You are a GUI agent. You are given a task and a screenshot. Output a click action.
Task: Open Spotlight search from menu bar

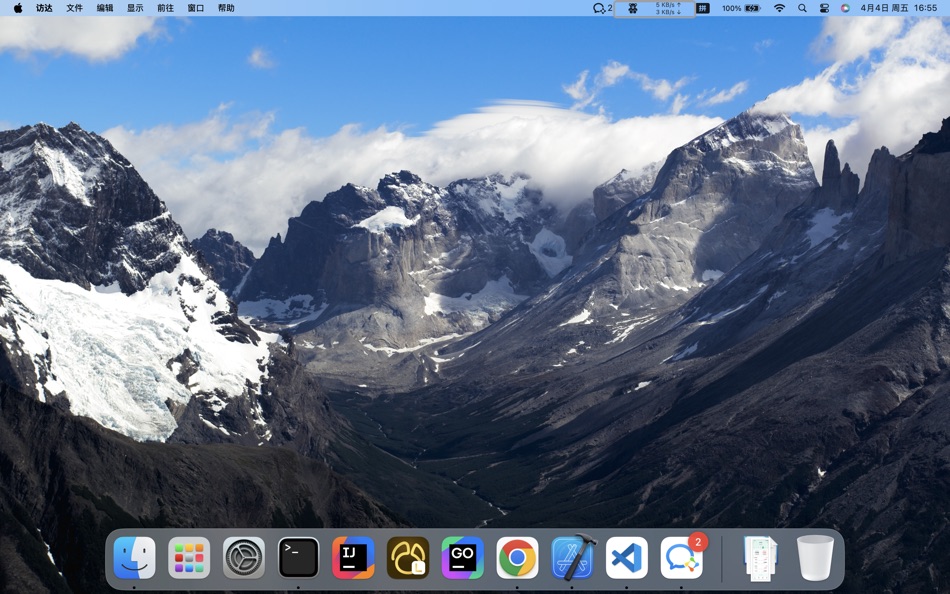(801, 10)
